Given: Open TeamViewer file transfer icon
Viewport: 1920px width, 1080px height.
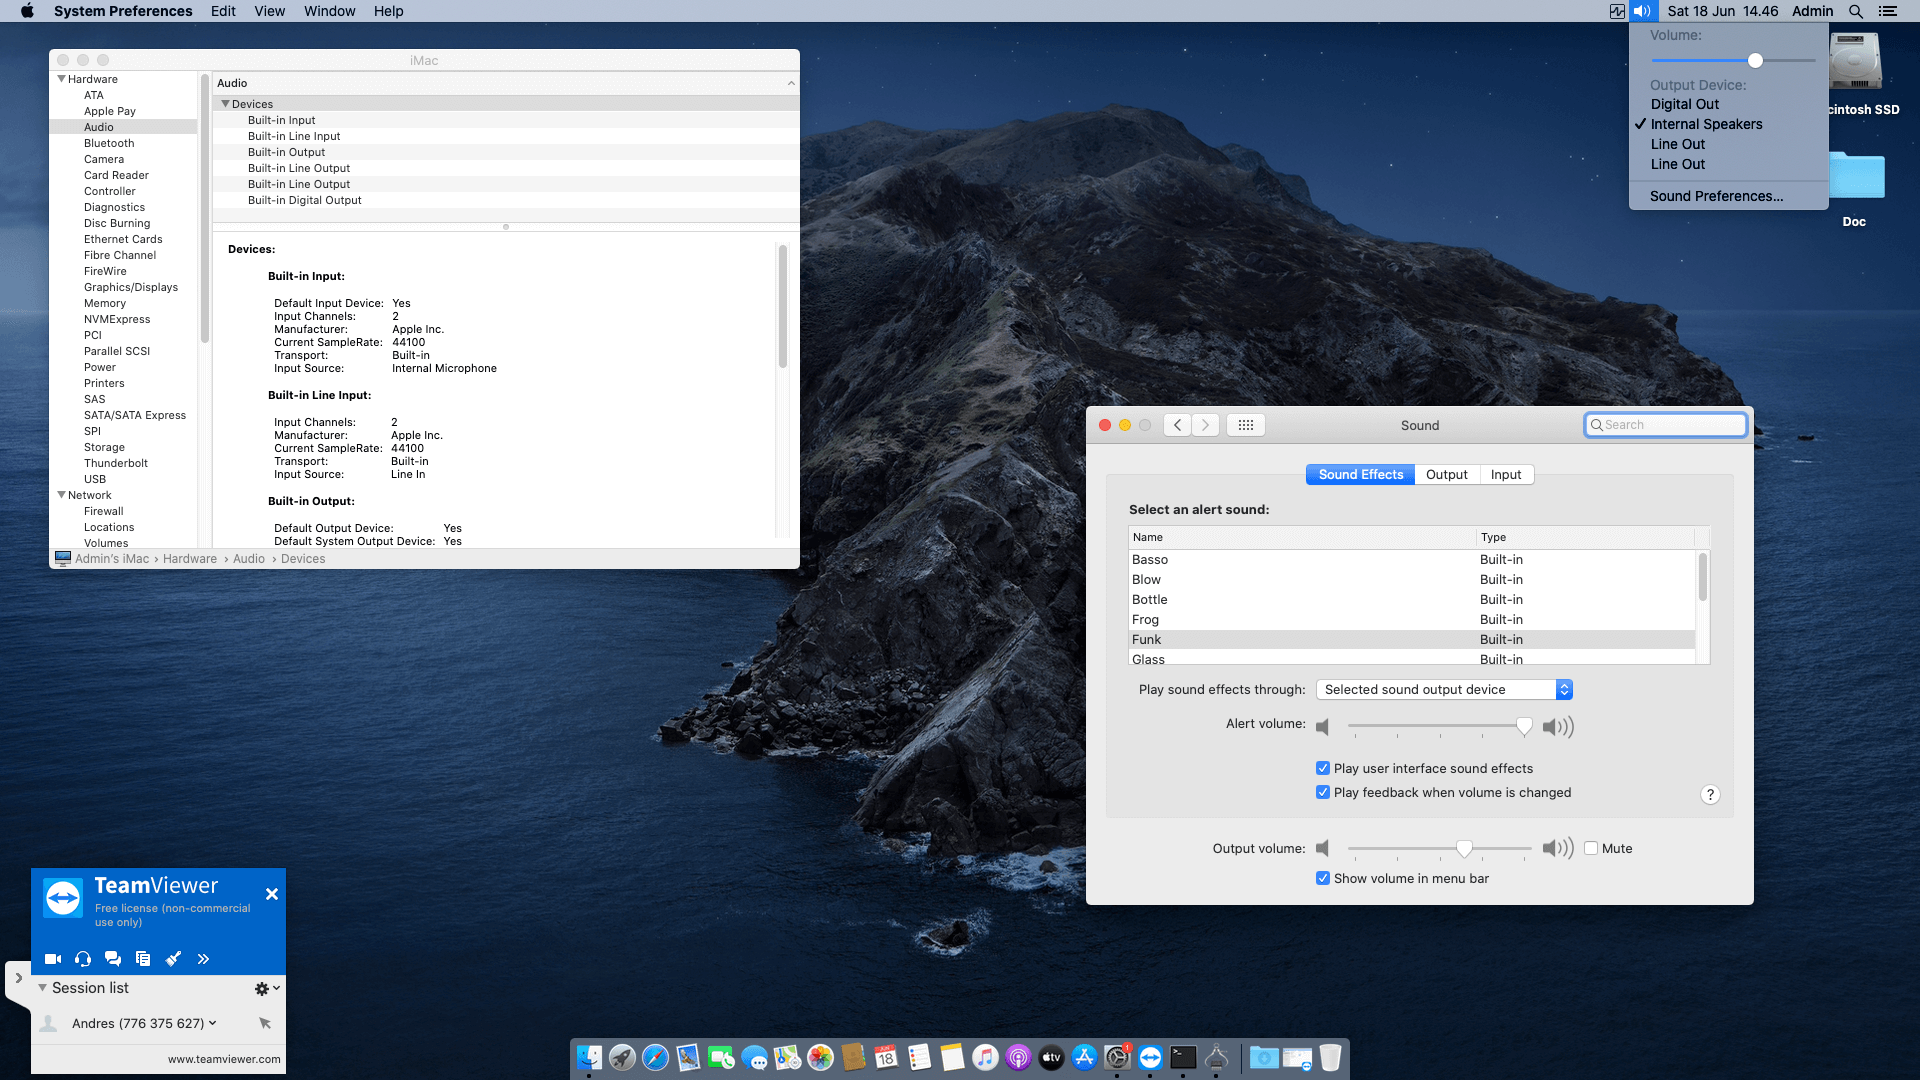Looking at the screenshot, I should tap(143, 958).
